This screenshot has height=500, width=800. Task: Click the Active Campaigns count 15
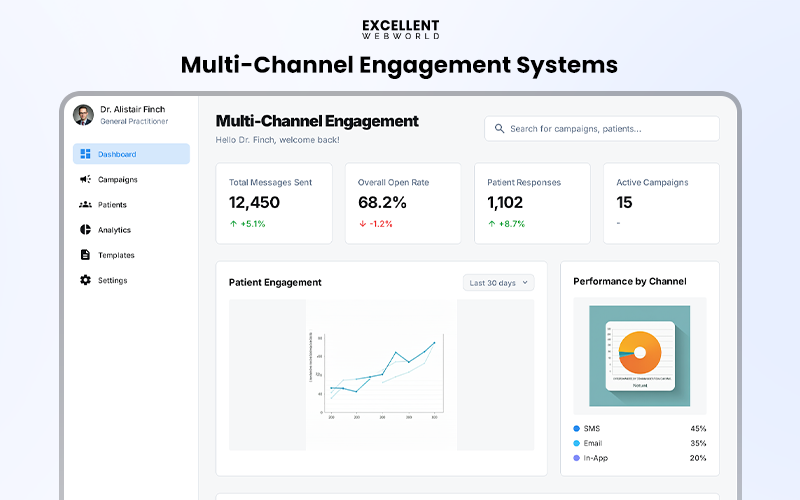point(624,203)
